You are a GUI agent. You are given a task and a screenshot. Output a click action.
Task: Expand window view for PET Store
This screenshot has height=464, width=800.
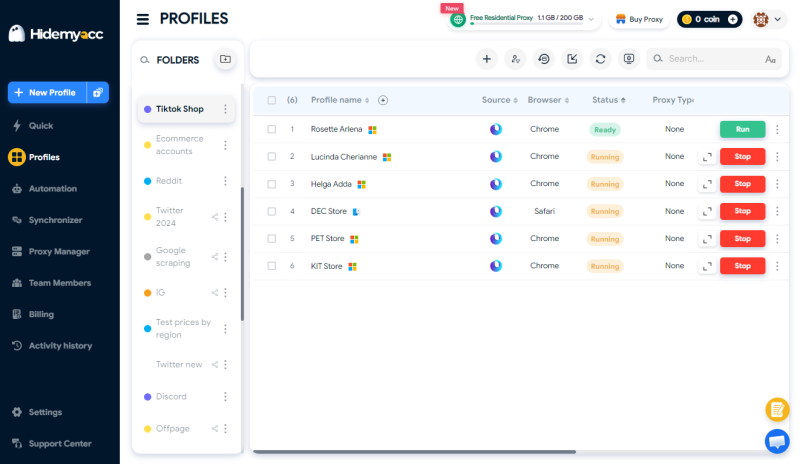[707, 239]
